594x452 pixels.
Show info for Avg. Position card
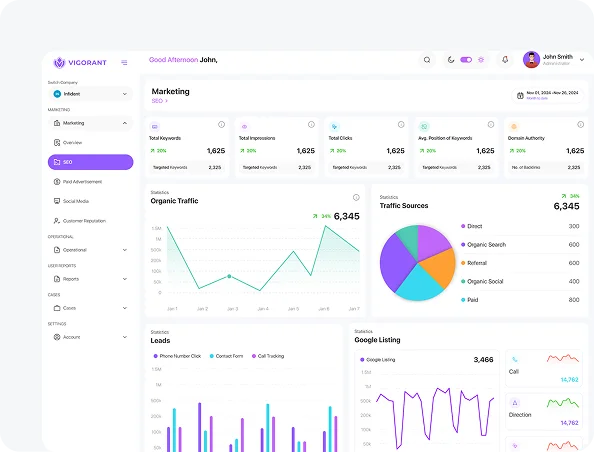pyautogui.click(x=491, y=125)
